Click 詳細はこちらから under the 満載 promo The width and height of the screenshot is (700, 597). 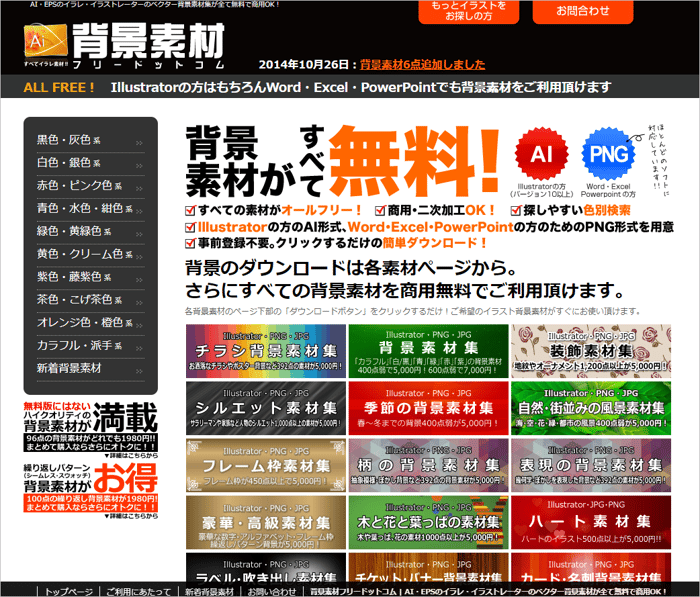point(131,455)
